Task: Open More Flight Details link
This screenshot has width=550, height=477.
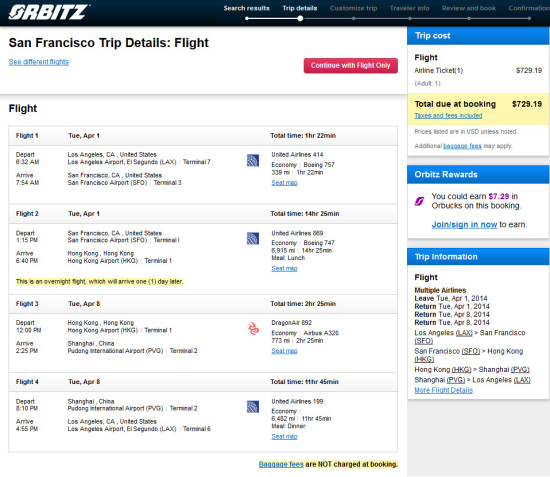Action: point(444,390)
